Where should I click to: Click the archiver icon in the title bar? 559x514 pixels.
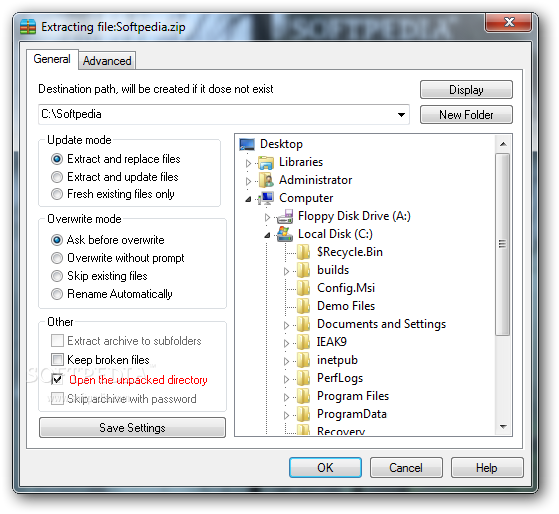pyautogui.click(x=28, y=27)
